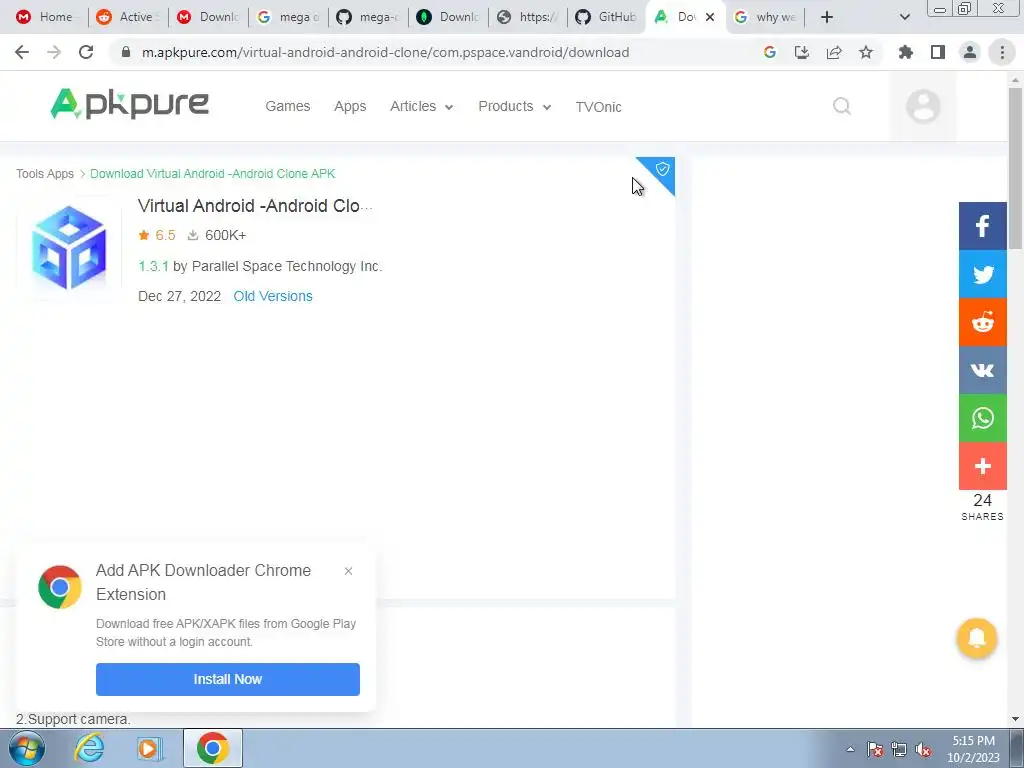Toggle the Chrome side panel
This screenshot has height=768, width=1024.
938,52
